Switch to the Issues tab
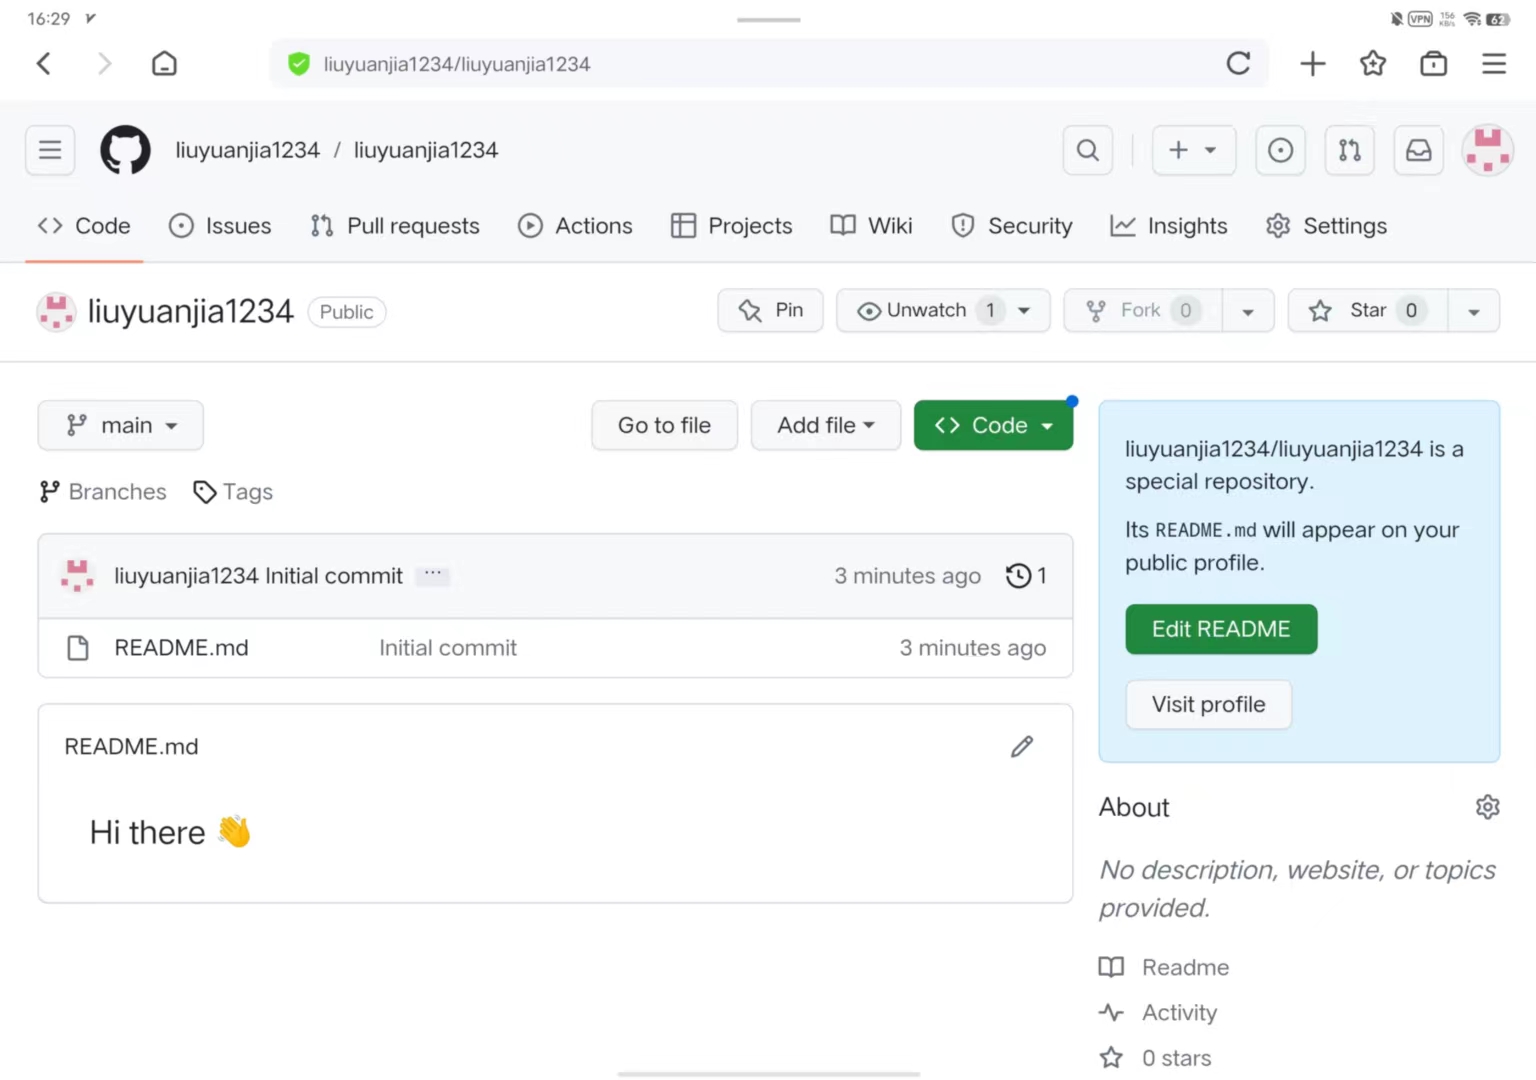Image resolution: width=1536 pixels, height=1080 pixels. click(220, 226)
